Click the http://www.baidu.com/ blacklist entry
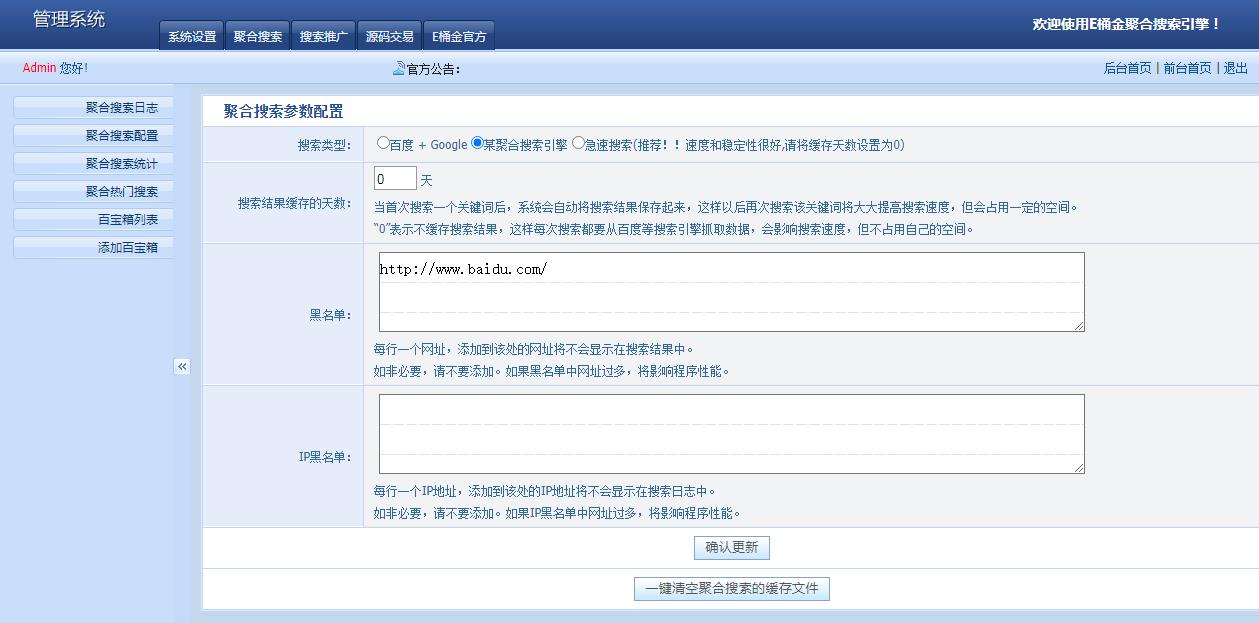1259x623 pixels. coord(463,269)
